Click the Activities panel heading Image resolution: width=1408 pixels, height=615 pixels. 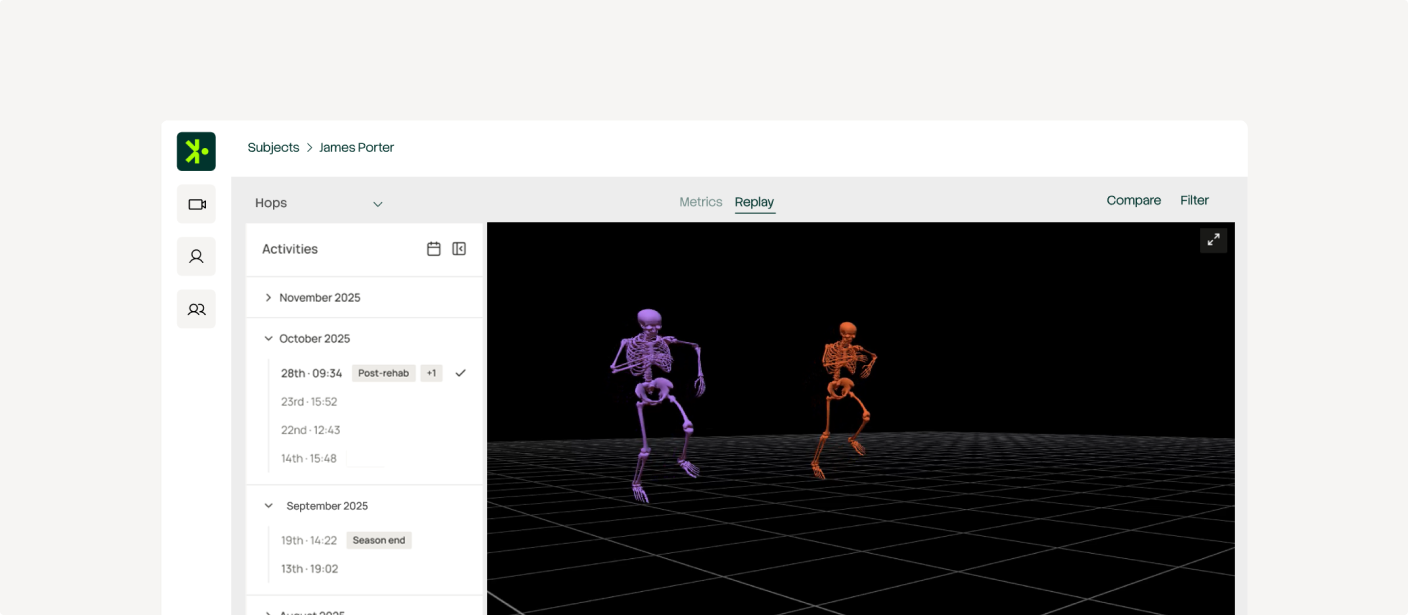[290, 249]
